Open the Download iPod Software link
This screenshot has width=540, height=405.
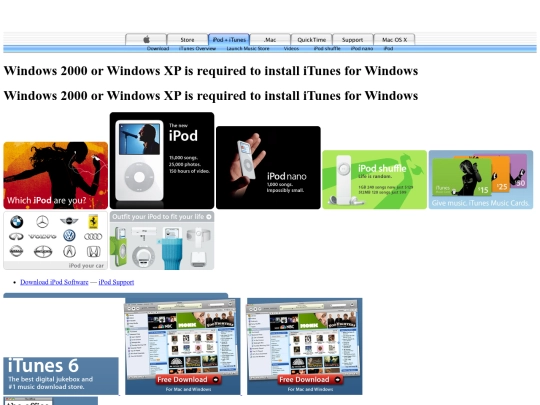[54, 282]
